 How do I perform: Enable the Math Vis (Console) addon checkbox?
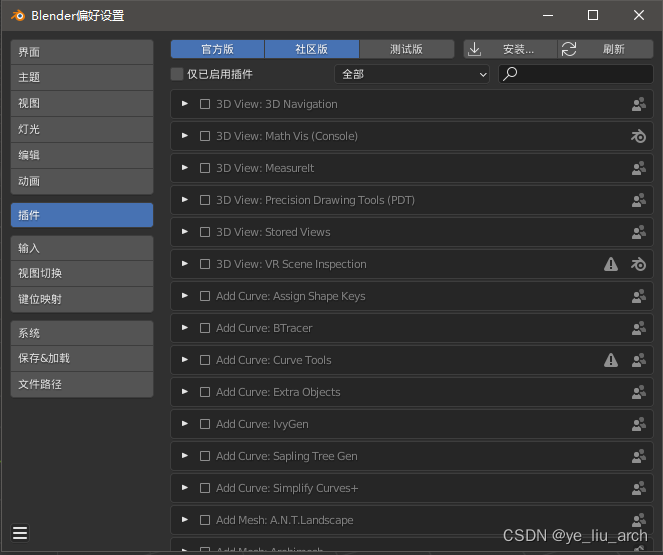[x=205, y=136]
